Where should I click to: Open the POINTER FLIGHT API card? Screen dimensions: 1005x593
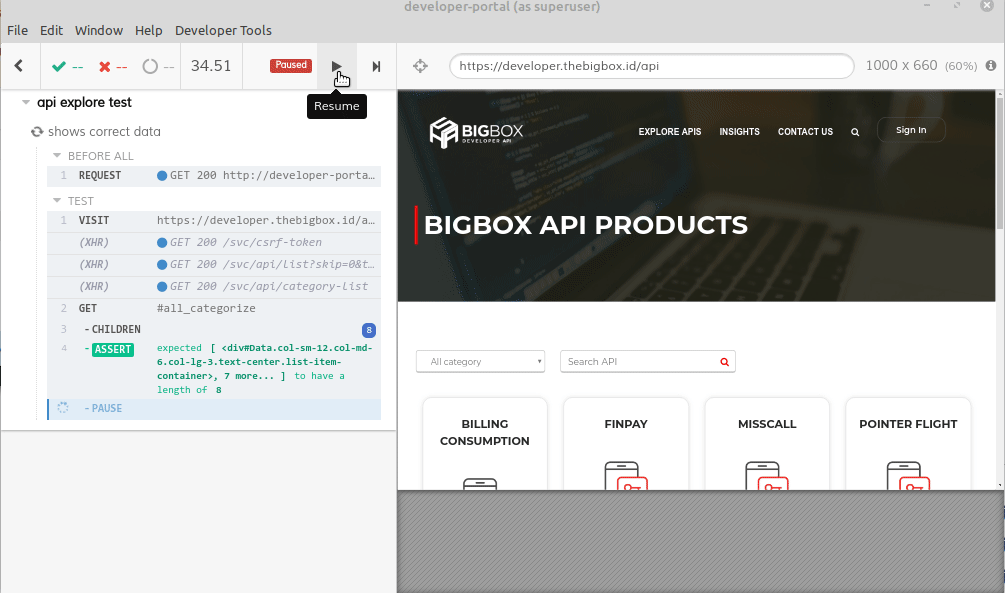click(908, 444)
